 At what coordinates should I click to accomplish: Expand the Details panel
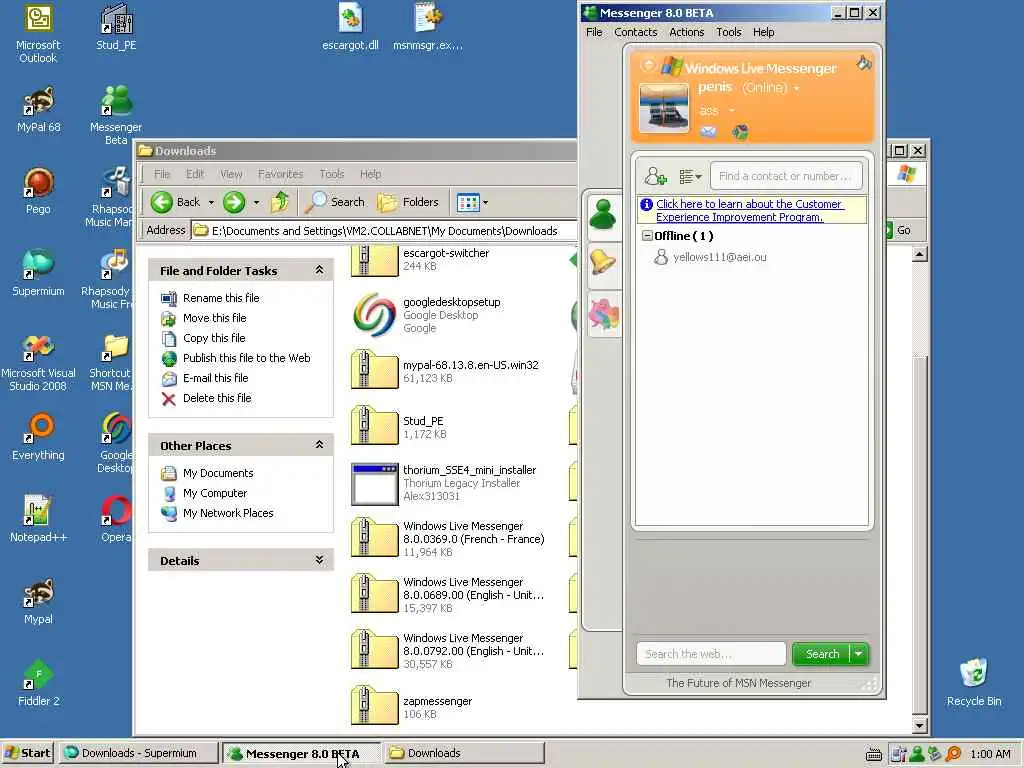point(319,560)
